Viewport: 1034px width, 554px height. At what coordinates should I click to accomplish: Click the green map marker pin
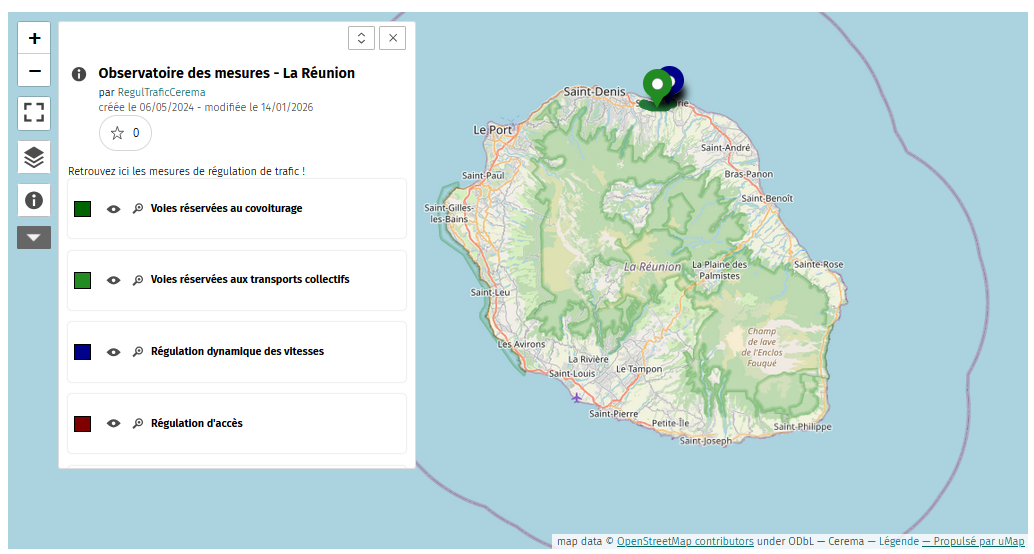[x=657, y=87]
